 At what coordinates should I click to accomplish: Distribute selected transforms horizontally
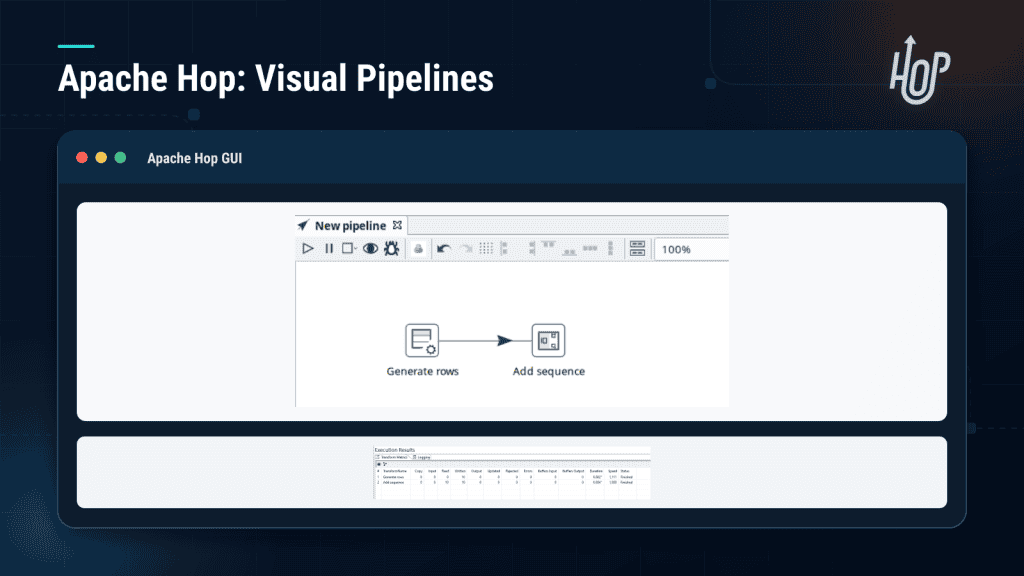tap(590, 249)
